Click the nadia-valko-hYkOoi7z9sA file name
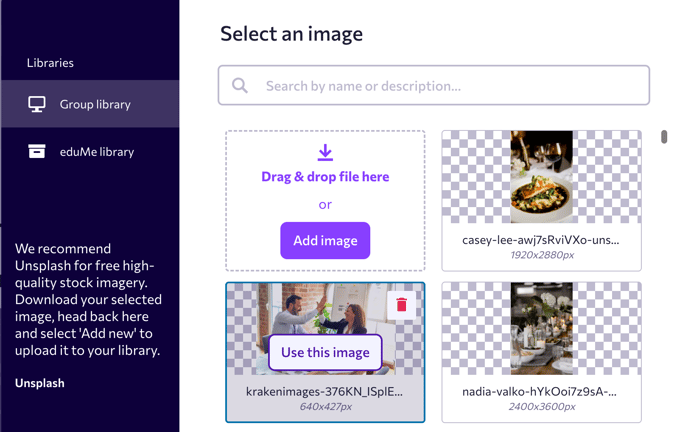Viewport: 688px width, 432px height. click(541, 392)
